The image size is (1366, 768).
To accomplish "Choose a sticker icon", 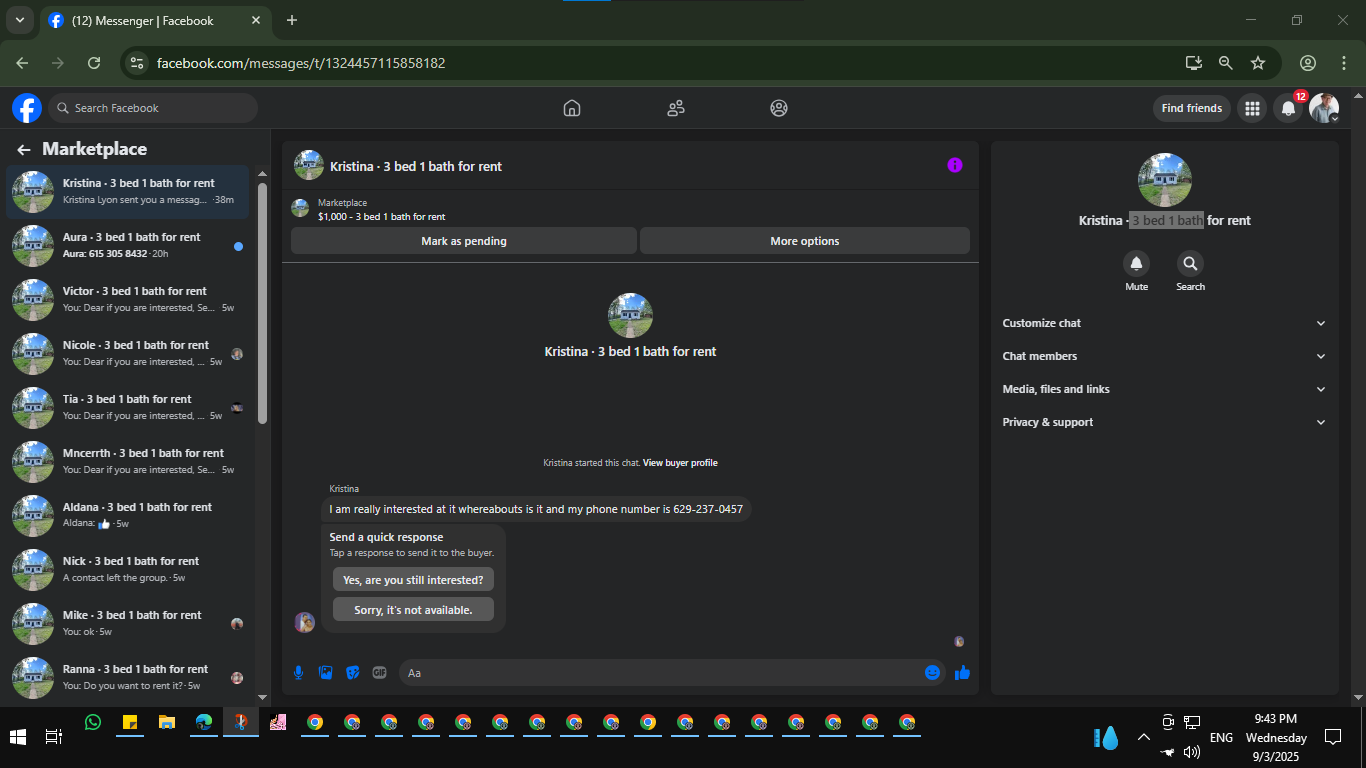I will click(352, 673).
